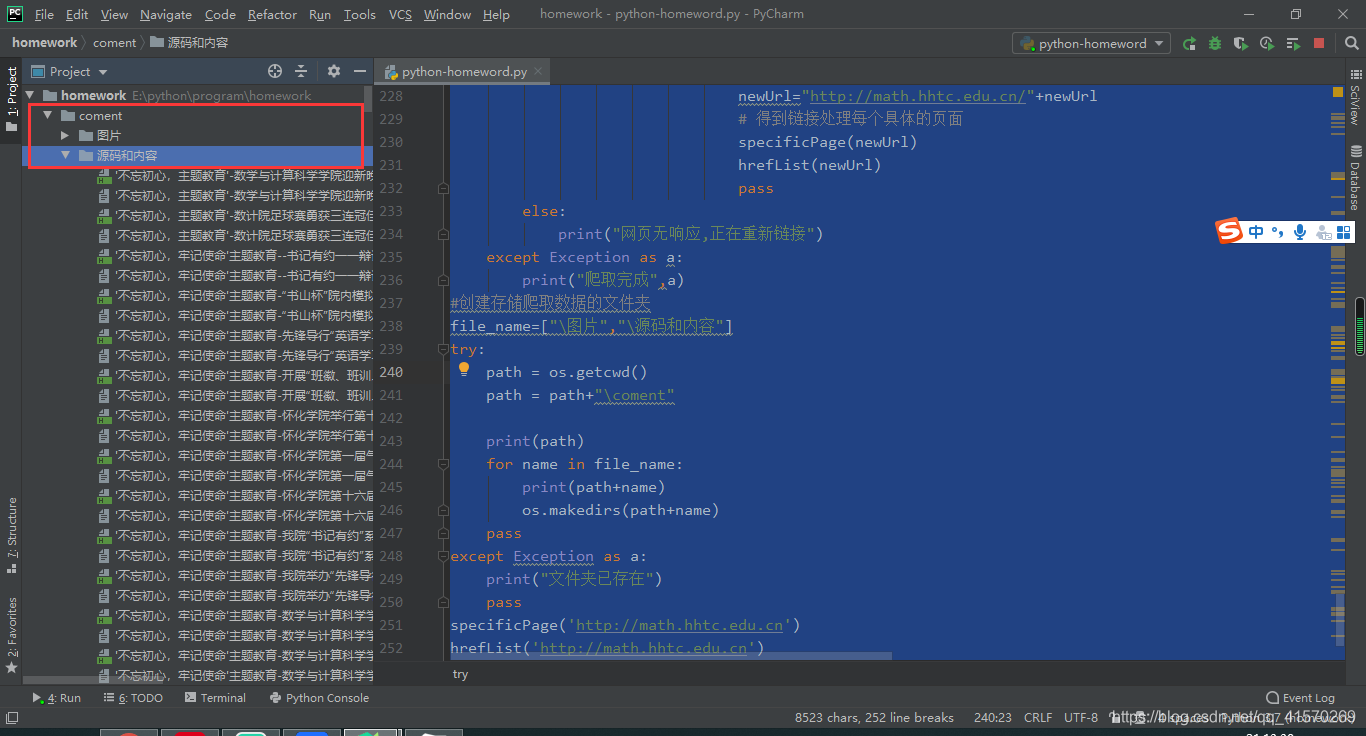Image resolution: width=1366 pixels, height=736 pixels.
Task: Click the Sogou input method S logo
Action: click(1229, 231)
